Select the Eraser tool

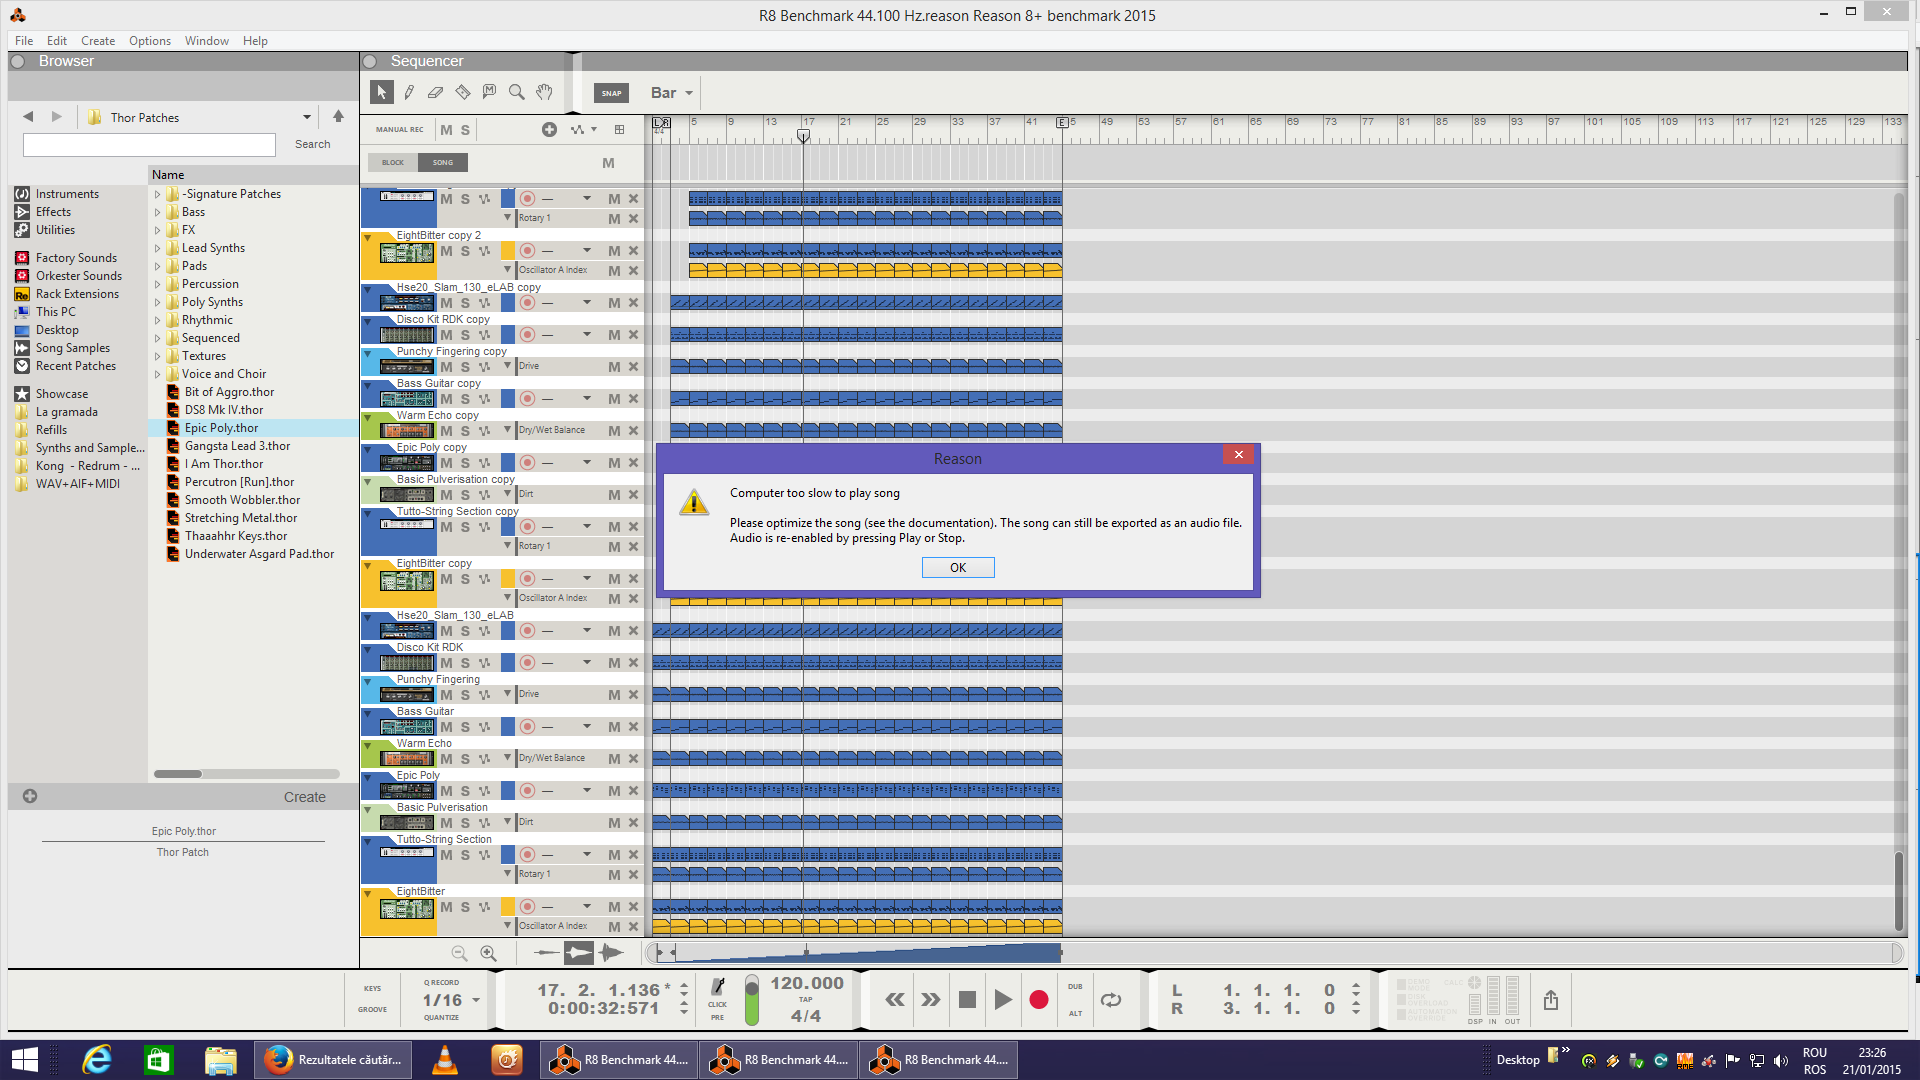[x=435, y=92]
